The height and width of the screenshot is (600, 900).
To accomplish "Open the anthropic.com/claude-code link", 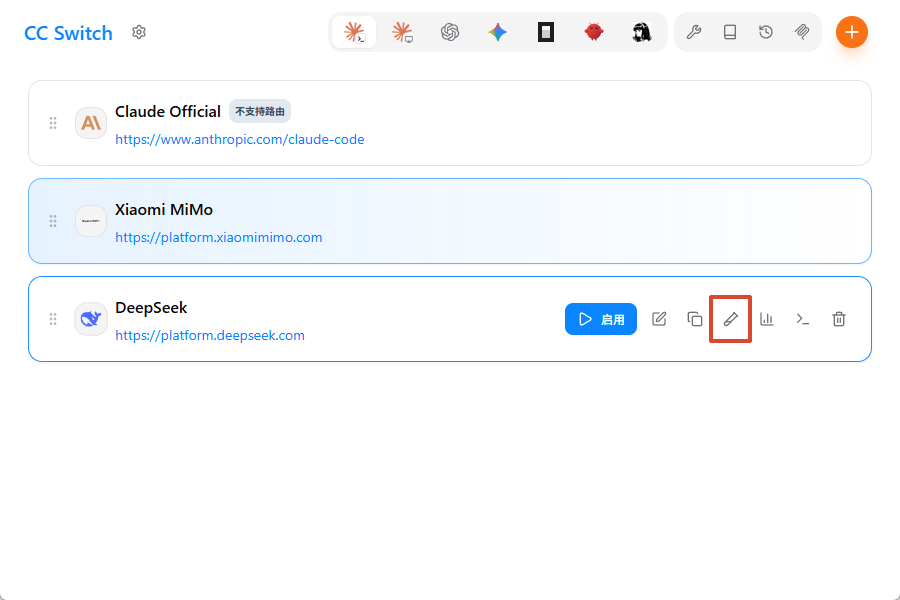I will click(240, 140).
